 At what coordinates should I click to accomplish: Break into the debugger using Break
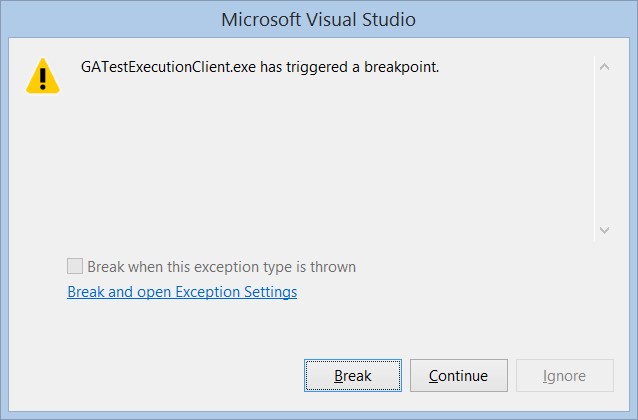click(353, 375)
